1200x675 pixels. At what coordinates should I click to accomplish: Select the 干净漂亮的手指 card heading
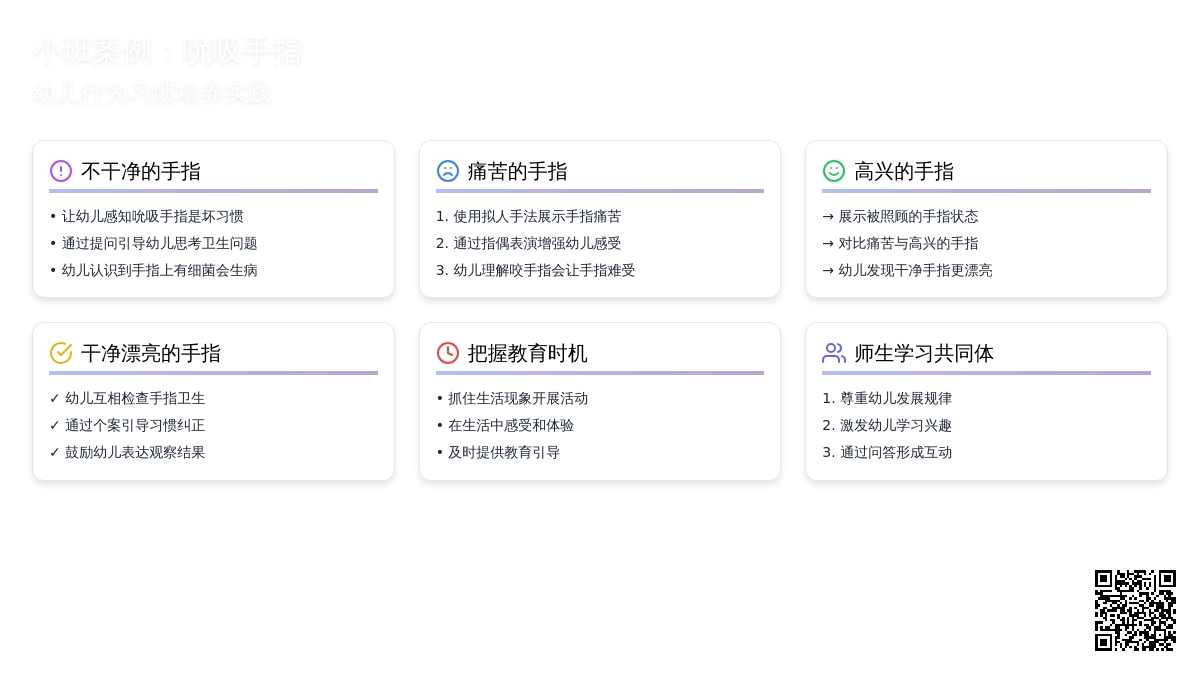point(151,354)
